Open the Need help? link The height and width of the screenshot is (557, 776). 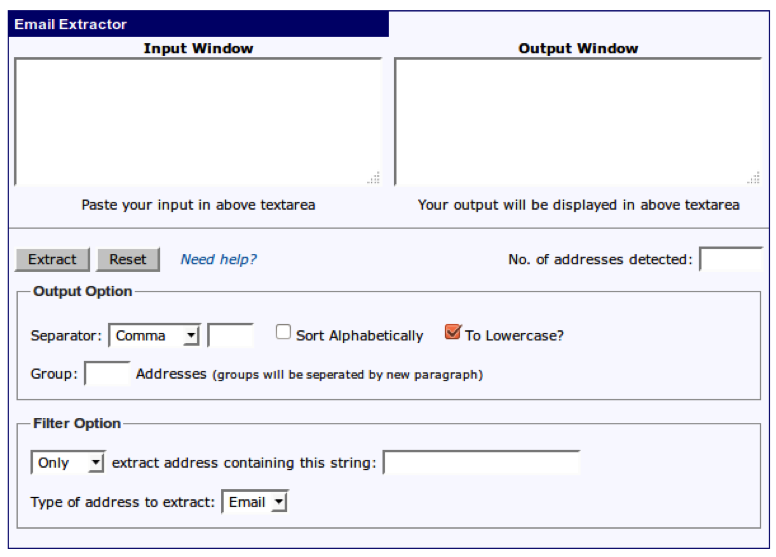click(x=218, y=259)
